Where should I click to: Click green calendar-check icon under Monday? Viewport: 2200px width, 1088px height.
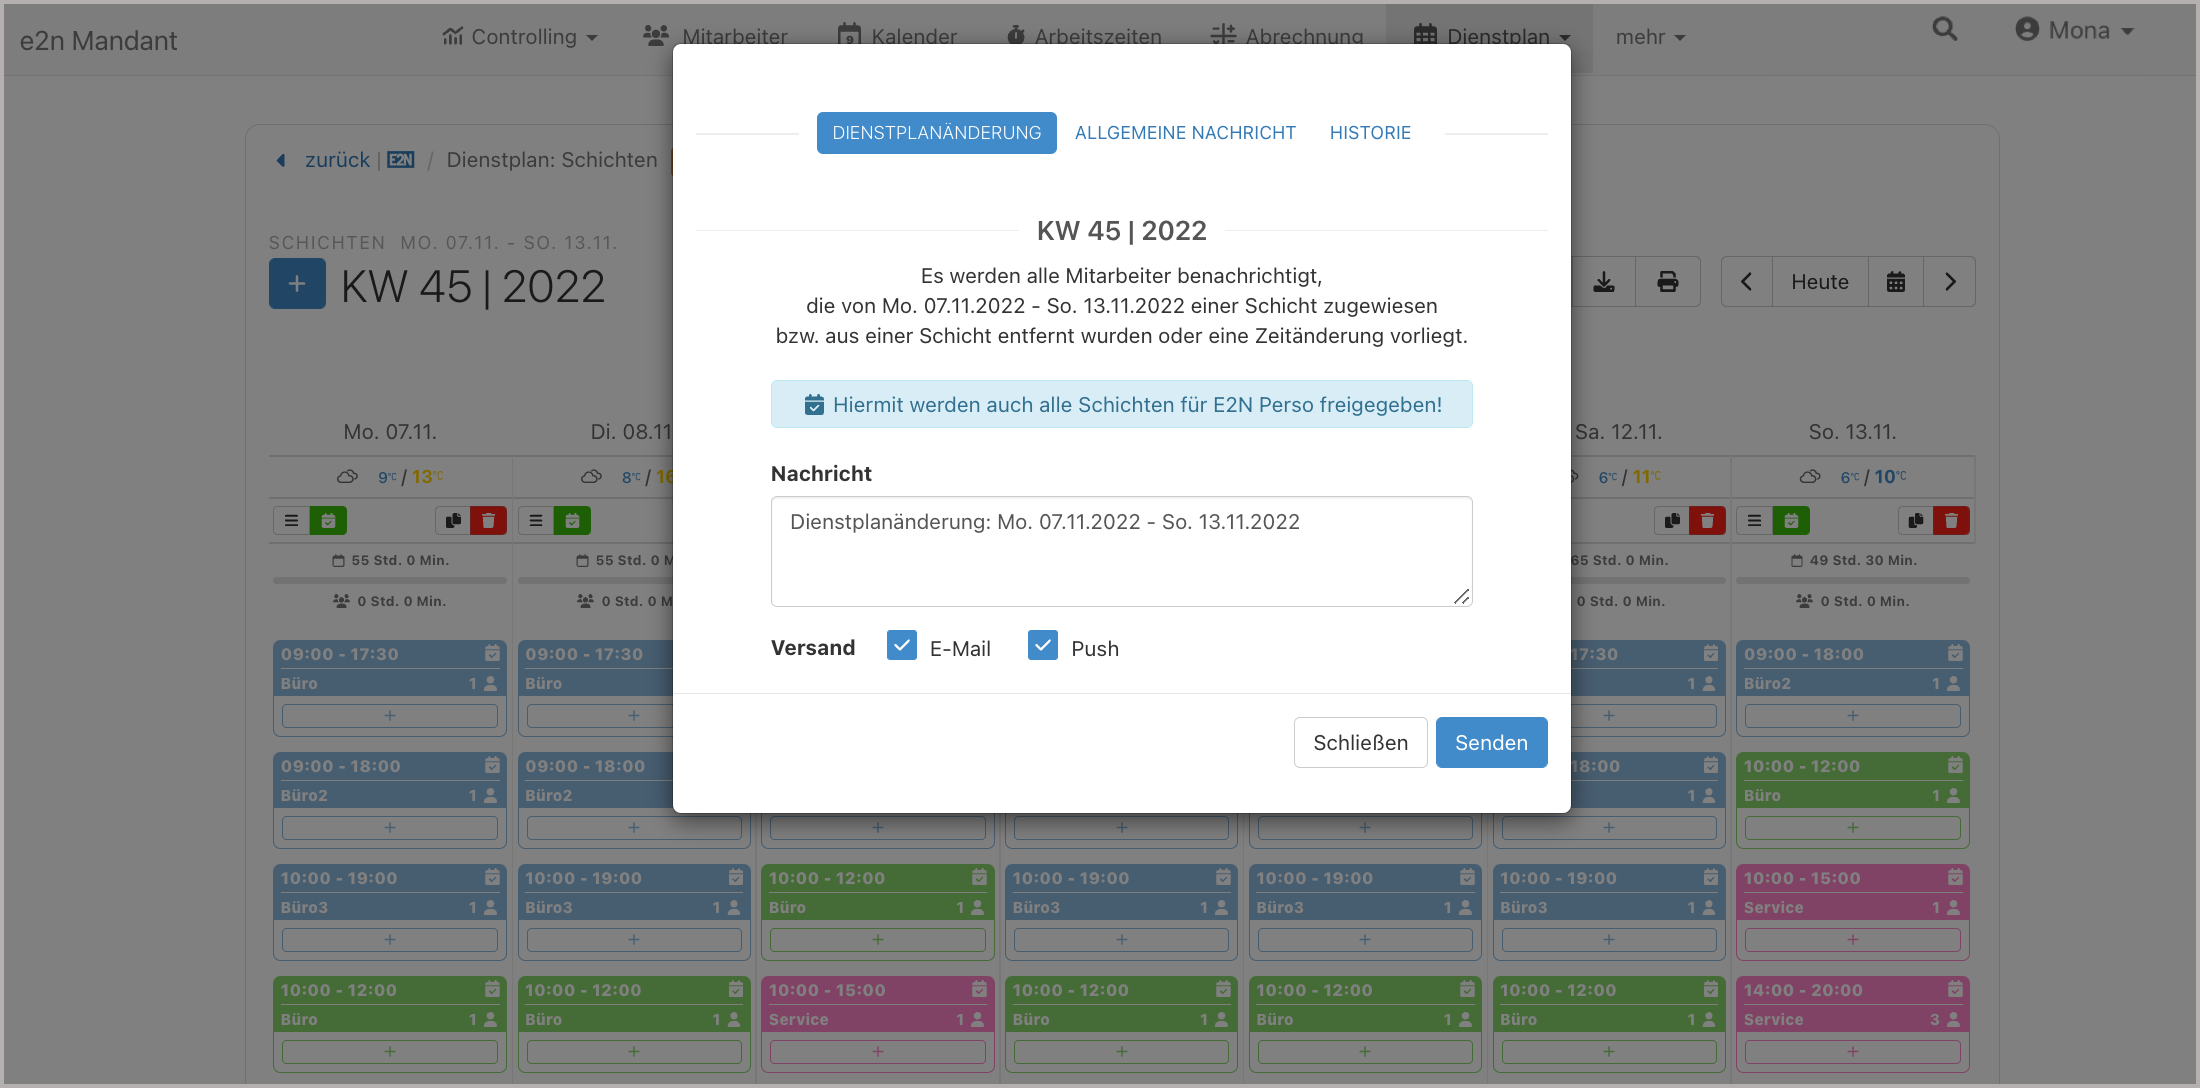tap(328, 521)
